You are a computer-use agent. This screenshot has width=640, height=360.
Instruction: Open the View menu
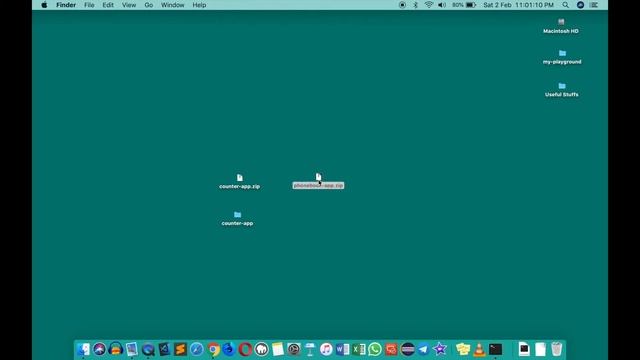129,5
